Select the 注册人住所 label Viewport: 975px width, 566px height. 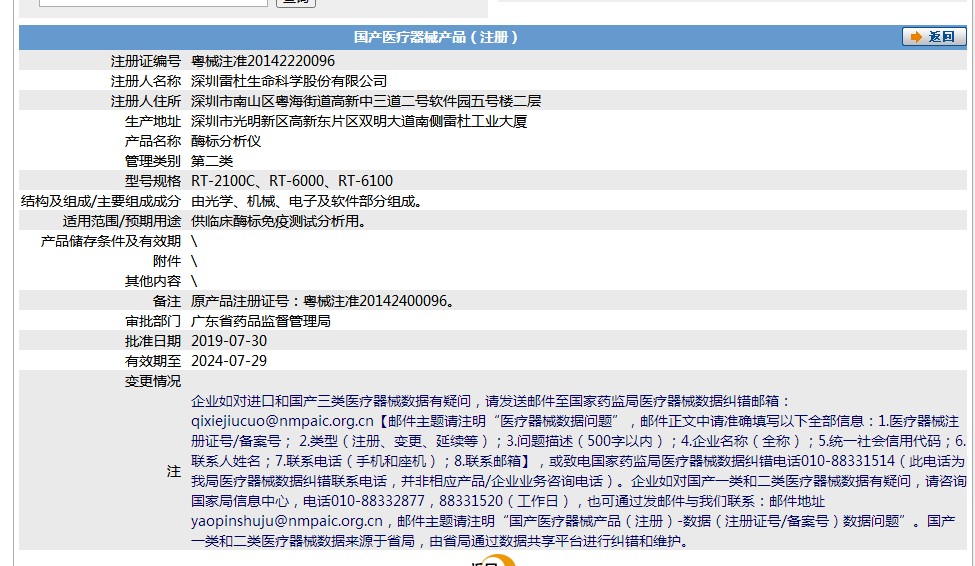click(146, 101)
